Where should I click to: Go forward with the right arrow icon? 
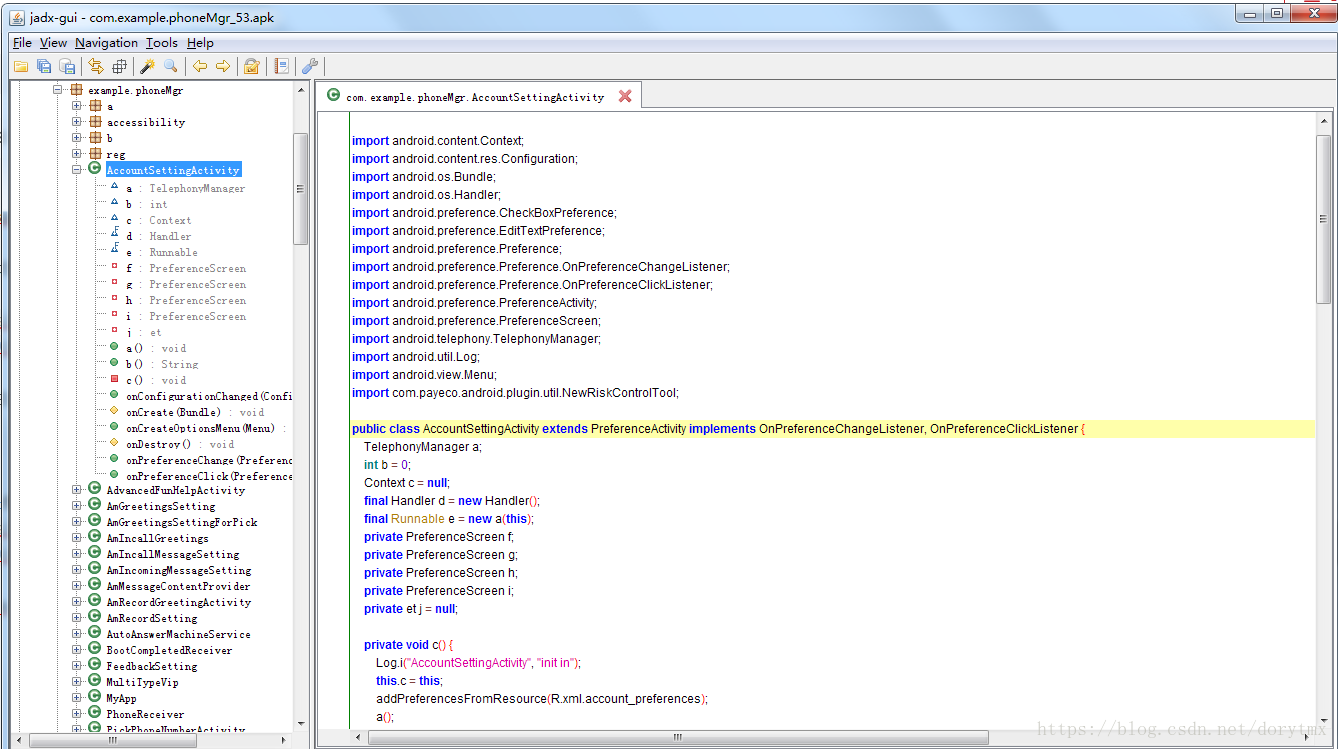coord(223,66)
